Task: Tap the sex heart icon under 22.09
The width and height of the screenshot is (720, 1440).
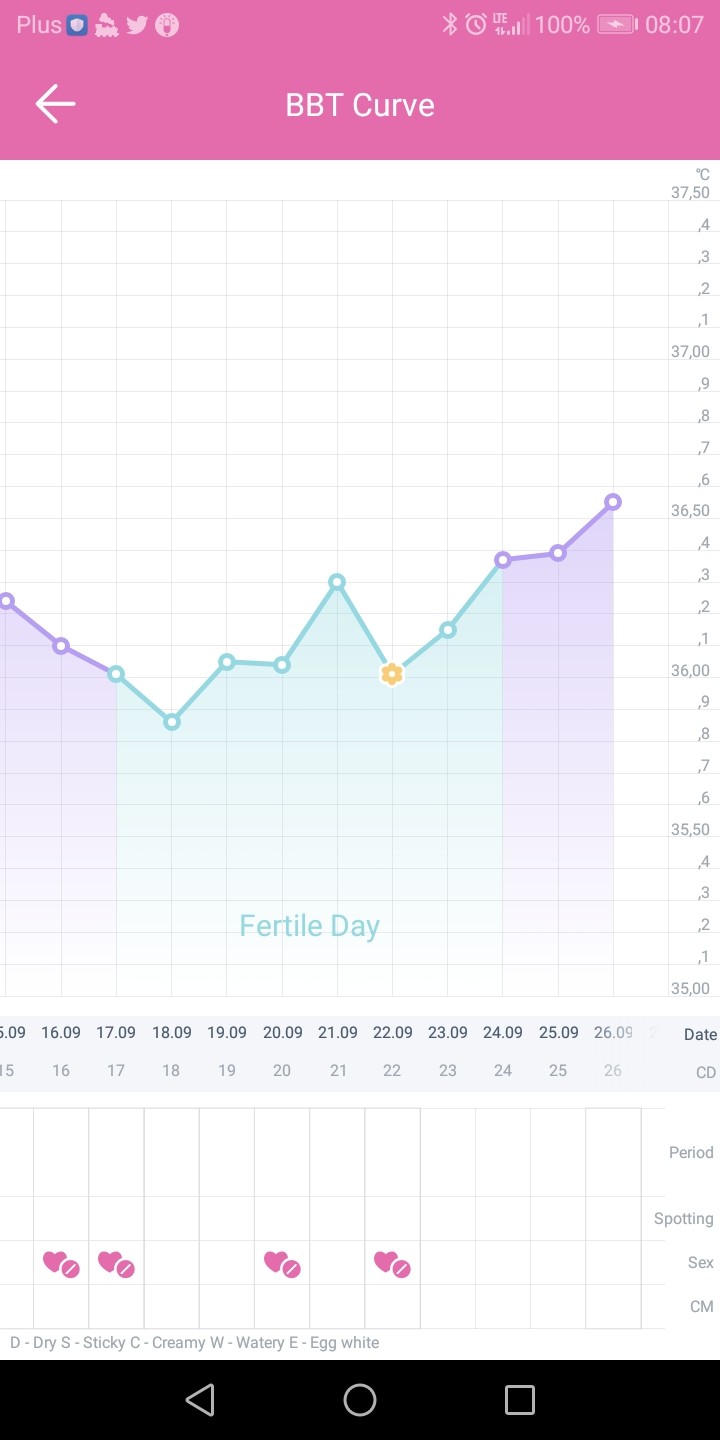Action: tap(392, 1264)
